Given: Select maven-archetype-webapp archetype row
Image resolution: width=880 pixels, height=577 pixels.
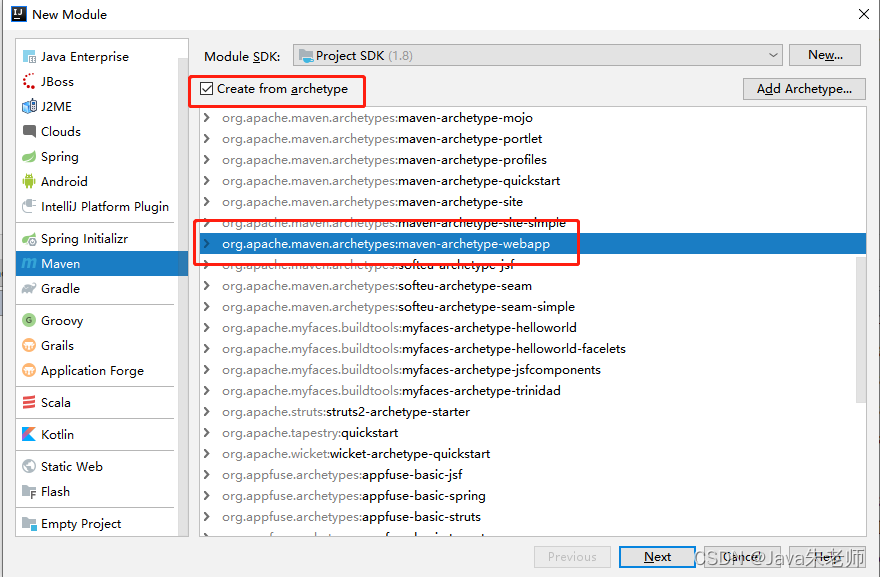Looking at the screenshot, I should pyautogui.click(x=533, y=244).
